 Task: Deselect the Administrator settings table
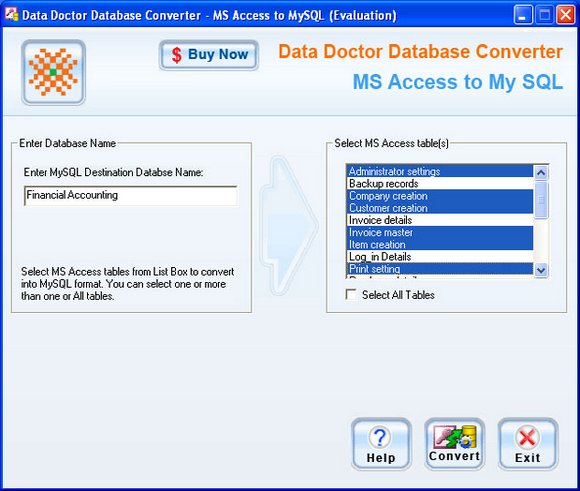[440, 171]
